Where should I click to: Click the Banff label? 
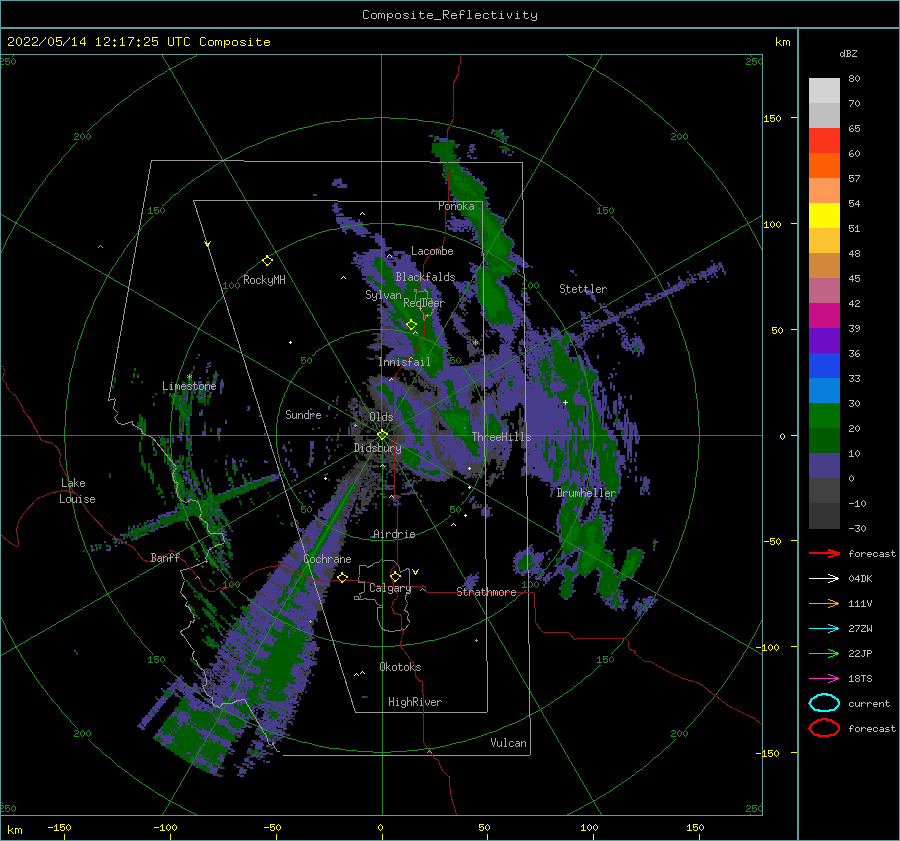click(165, 557)
